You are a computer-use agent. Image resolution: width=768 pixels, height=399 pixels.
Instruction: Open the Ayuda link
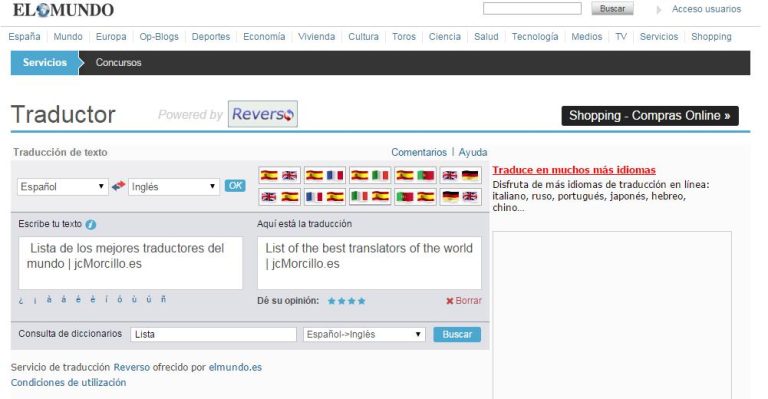coord(473,152)
